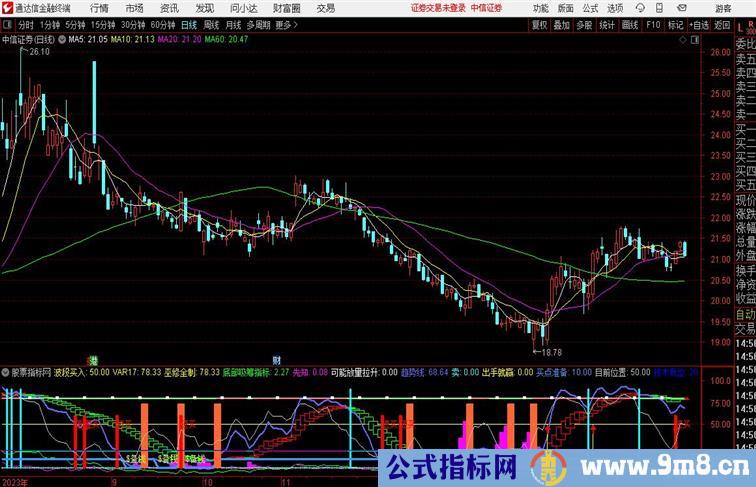Image resolution: width=756 pixels, height=487 pixels.
Task: Switch chart period to 日线
Action: click(x=188, y=24)
